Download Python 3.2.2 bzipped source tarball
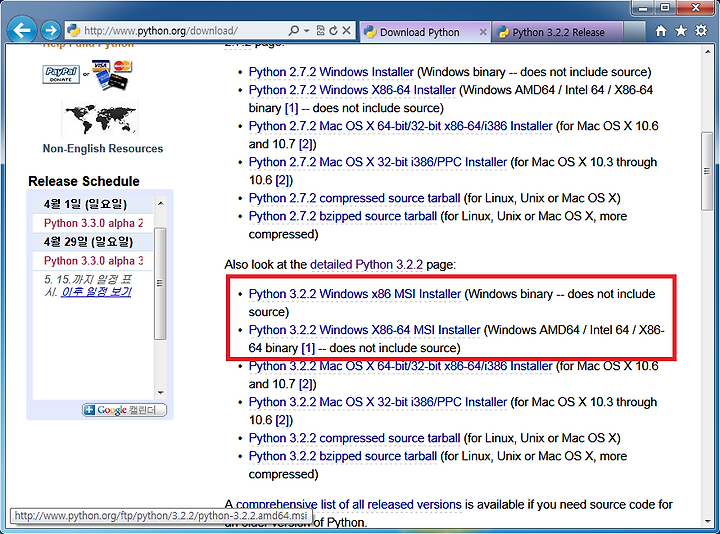The image size is (720, 534). pos(343,456)
